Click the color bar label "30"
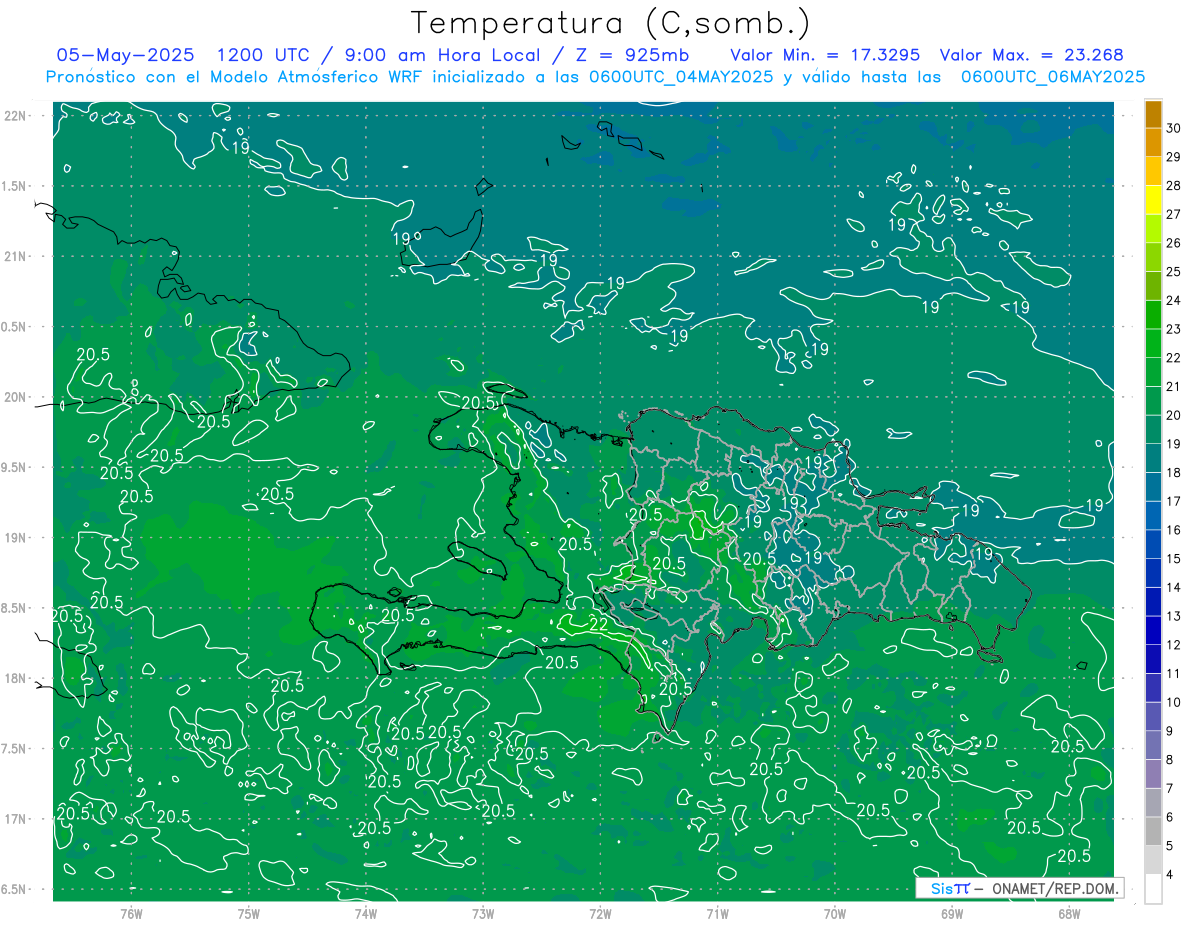 (1174, 127)
